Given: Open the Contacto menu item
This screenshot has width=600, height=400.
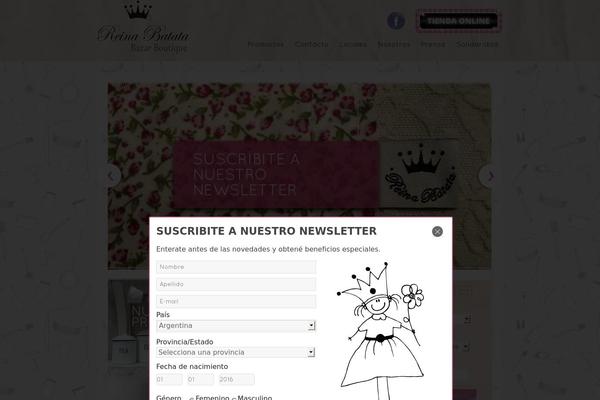Looking at the screenshot, I should 311,44.
